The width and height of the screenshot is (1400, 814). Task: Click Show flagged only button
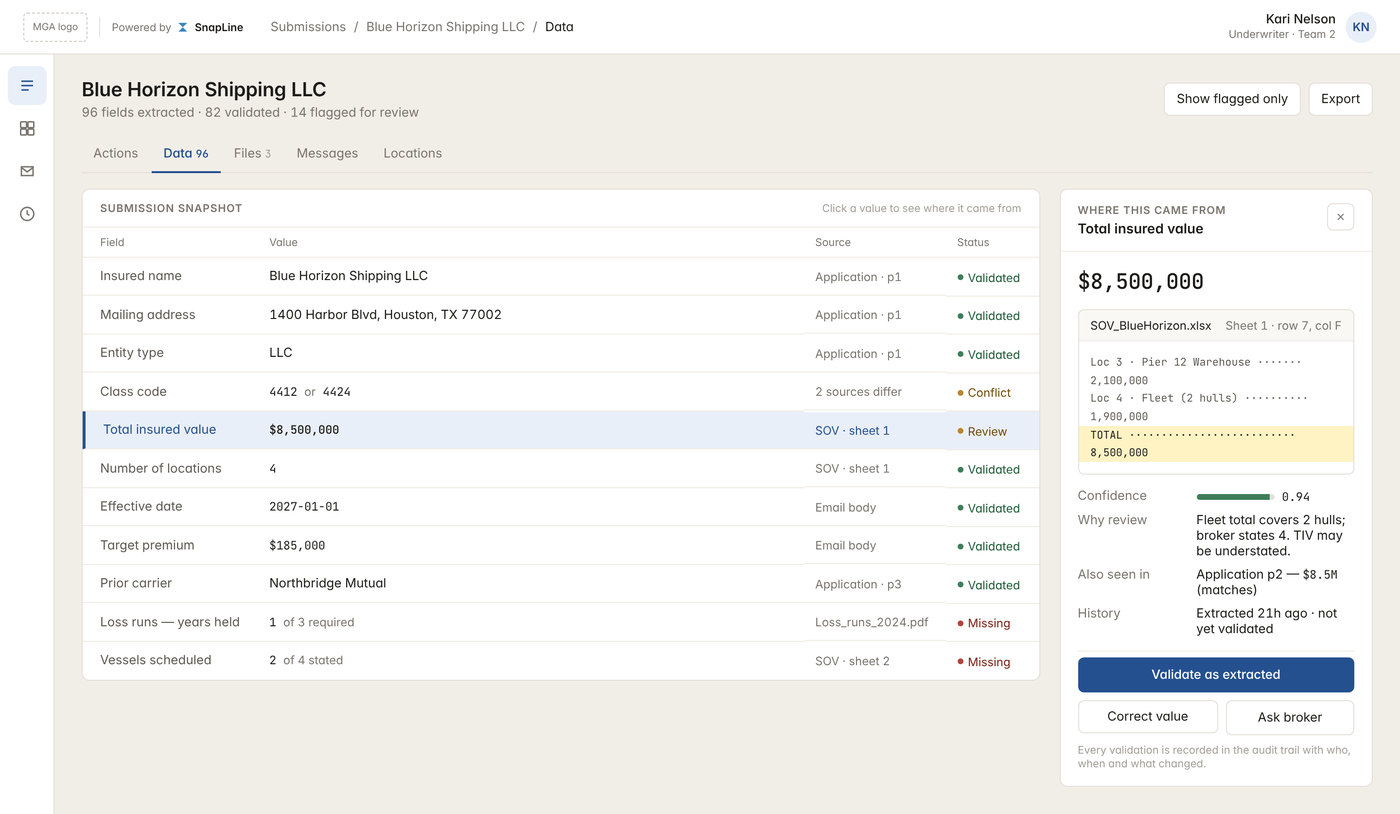(1232, 99)
